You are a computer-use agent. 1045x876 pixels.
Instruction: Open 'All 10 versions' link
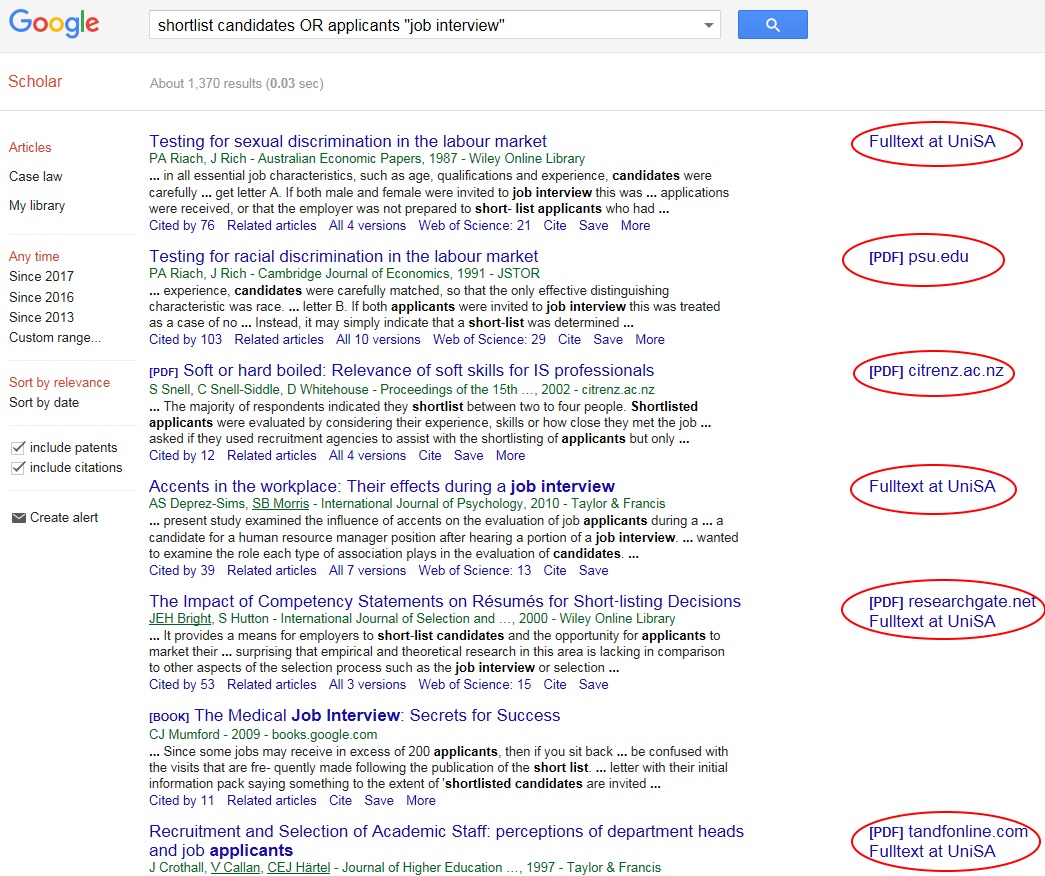[378, 339]
